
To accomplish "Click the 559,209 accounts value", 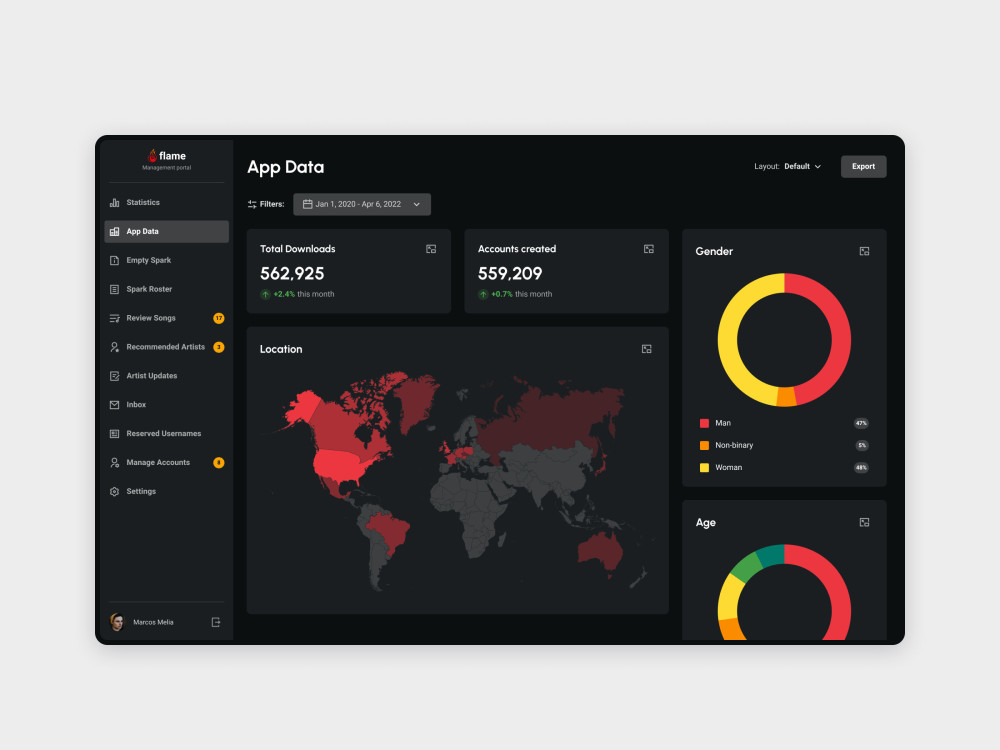I will [510, 274].
